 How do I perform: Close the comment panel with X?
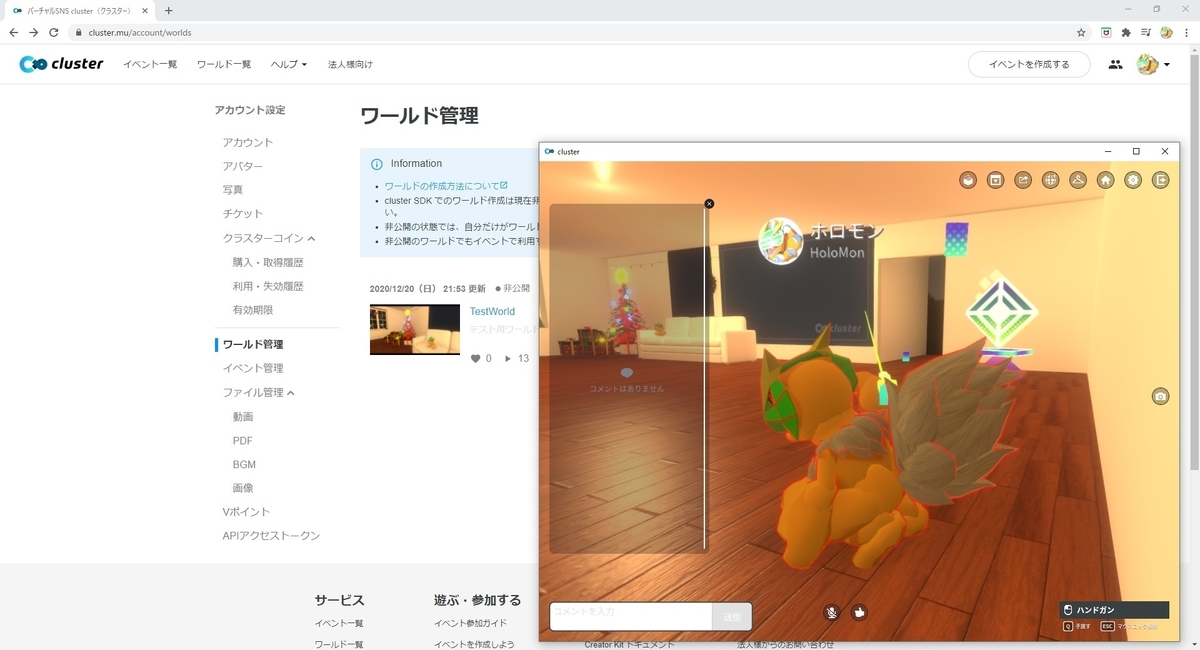[x=709, y=204]
